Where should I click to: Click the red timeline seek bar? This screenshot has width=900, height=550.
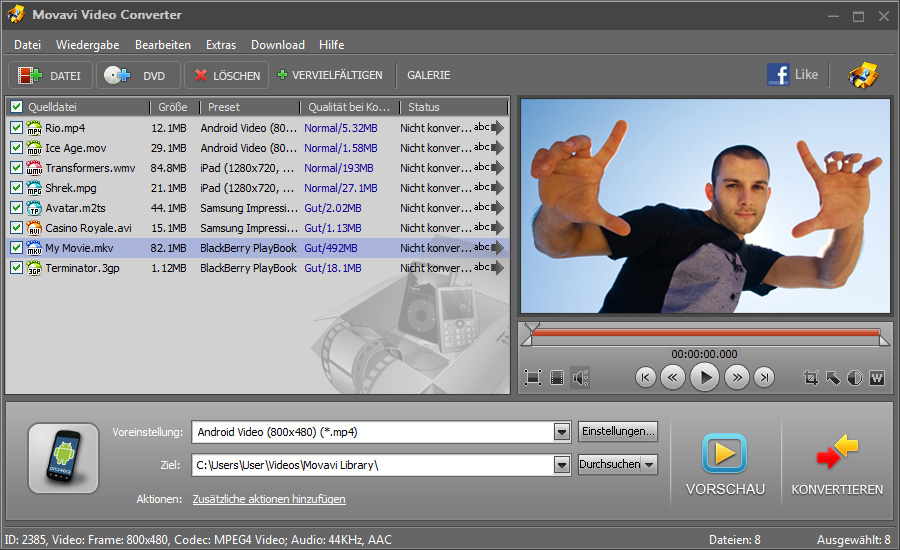click(x=705, y=333)
